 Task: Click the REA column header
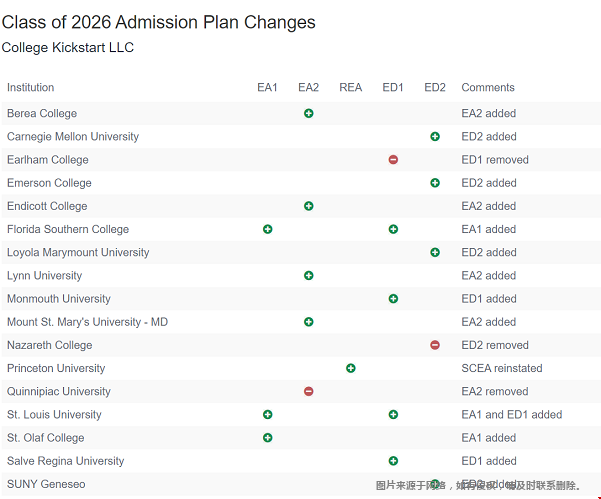[x=351, y=88]
